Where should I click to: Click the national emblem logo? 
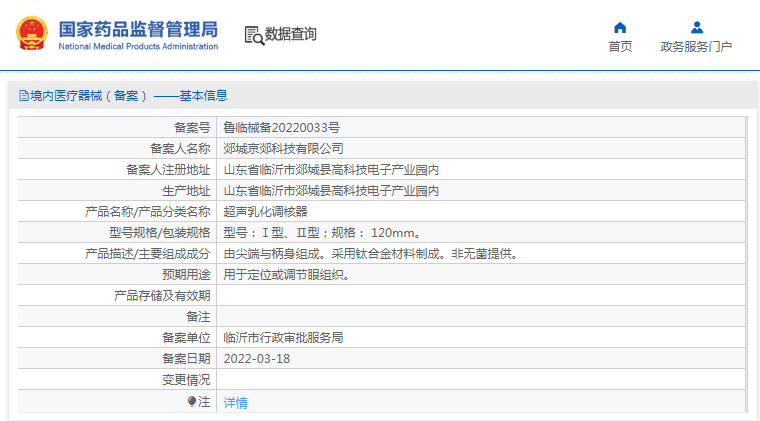click(x=31, y=35)
